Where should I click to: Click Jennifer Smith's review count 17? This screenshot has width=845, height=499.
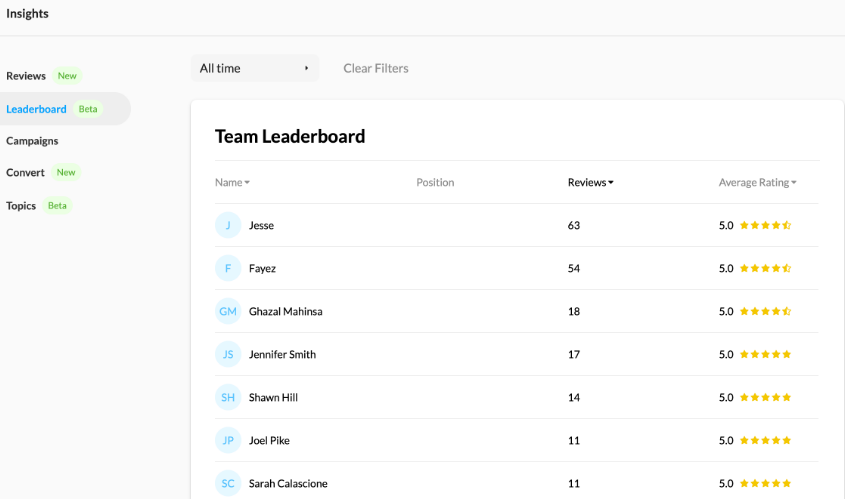574,355
